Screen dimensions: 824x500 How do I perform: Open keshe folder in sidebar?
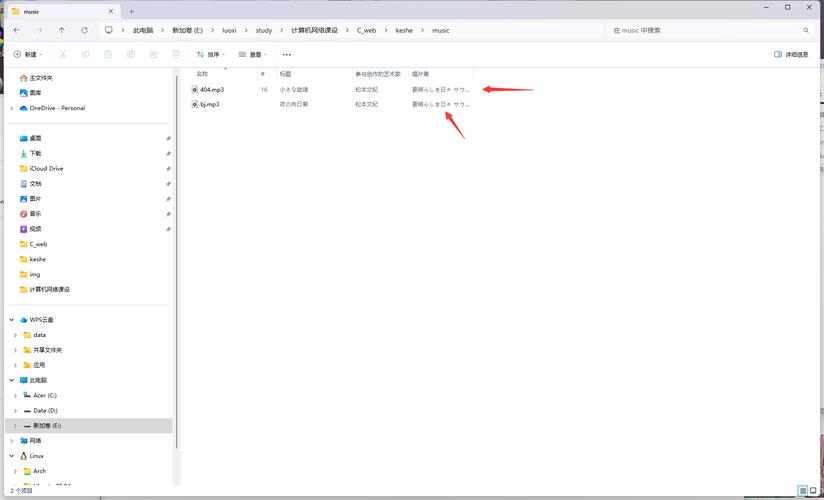pyautogui.click(x=33, y=259)
